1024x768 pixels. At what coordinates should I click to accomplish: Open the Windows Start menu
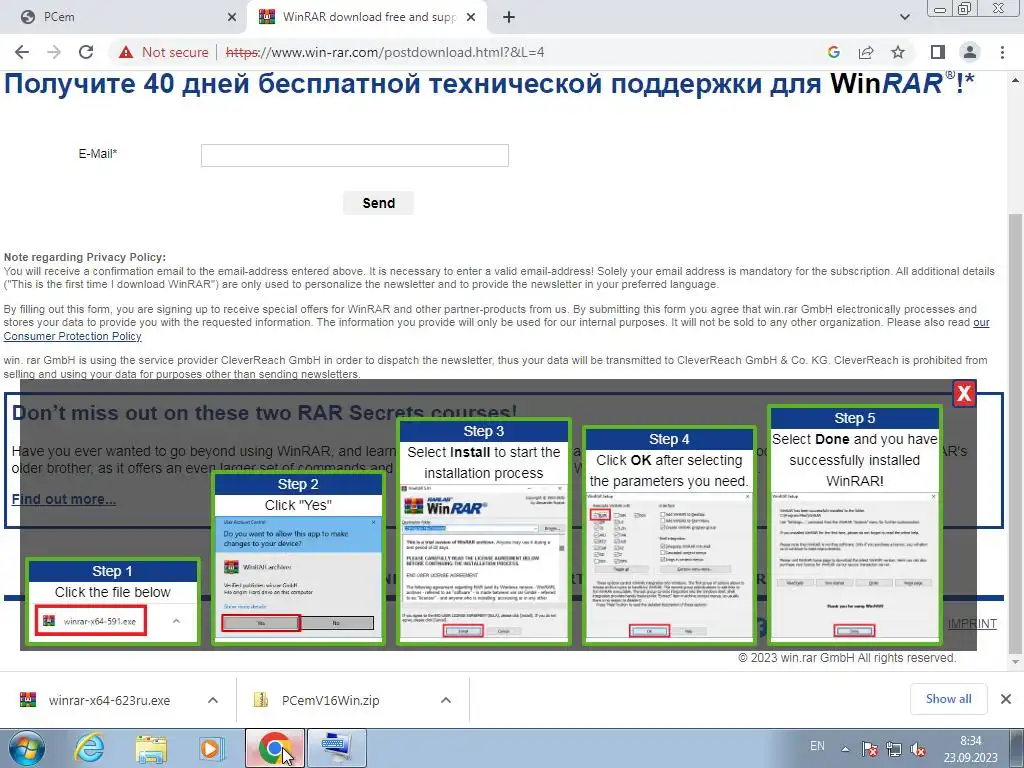(x=27, y=748)
